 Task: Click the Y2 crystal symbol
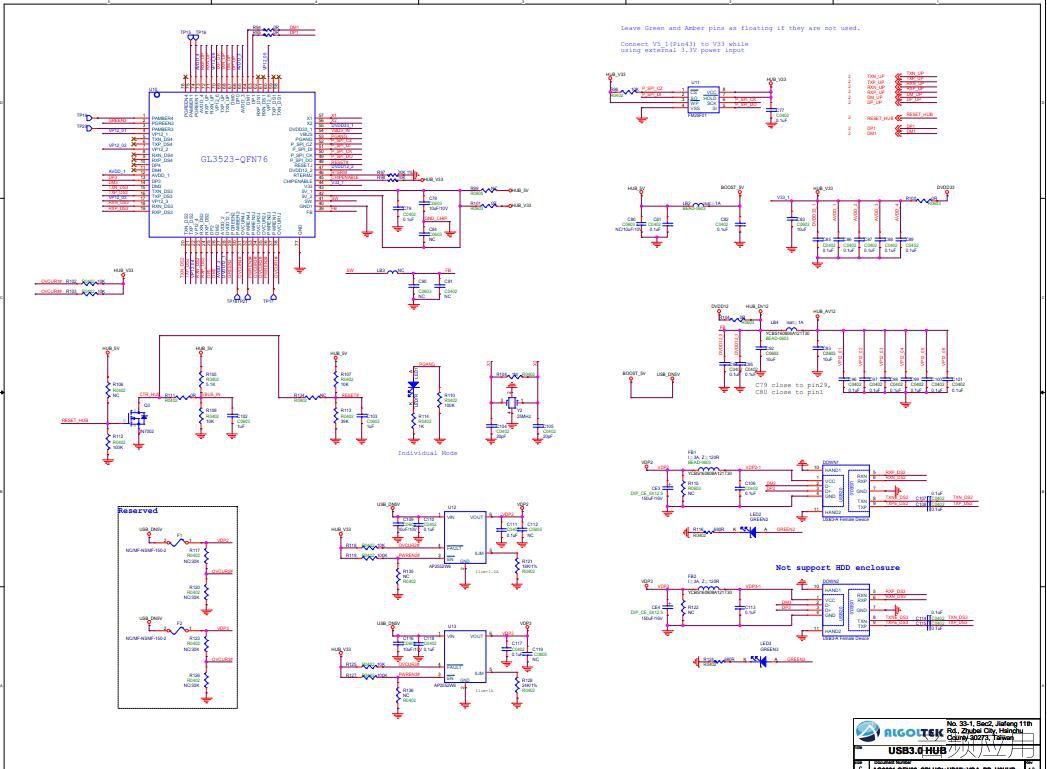coord(511,403)
